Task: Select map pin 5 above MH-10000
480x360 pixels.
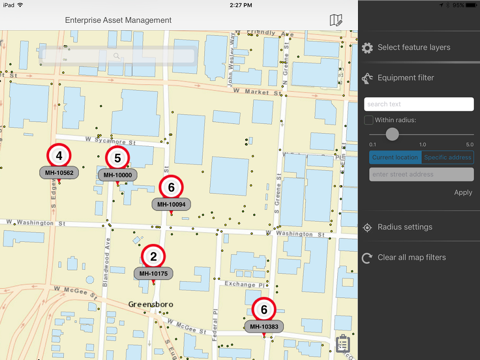Action: (117, 158)
